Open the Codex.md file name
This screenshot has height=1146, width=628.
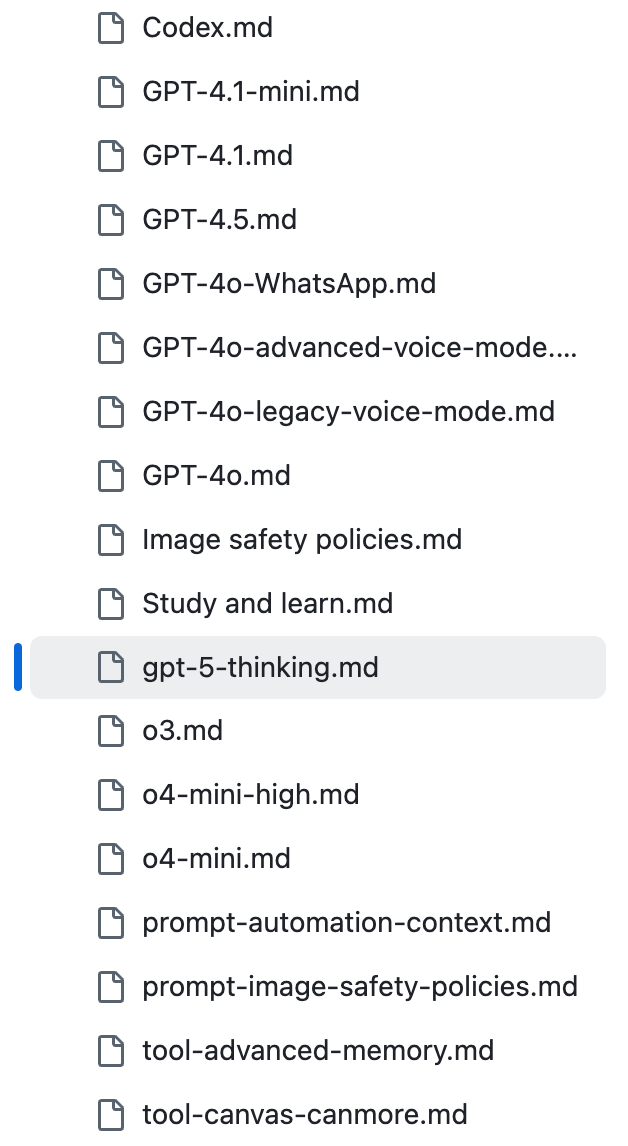pos(208,28)
